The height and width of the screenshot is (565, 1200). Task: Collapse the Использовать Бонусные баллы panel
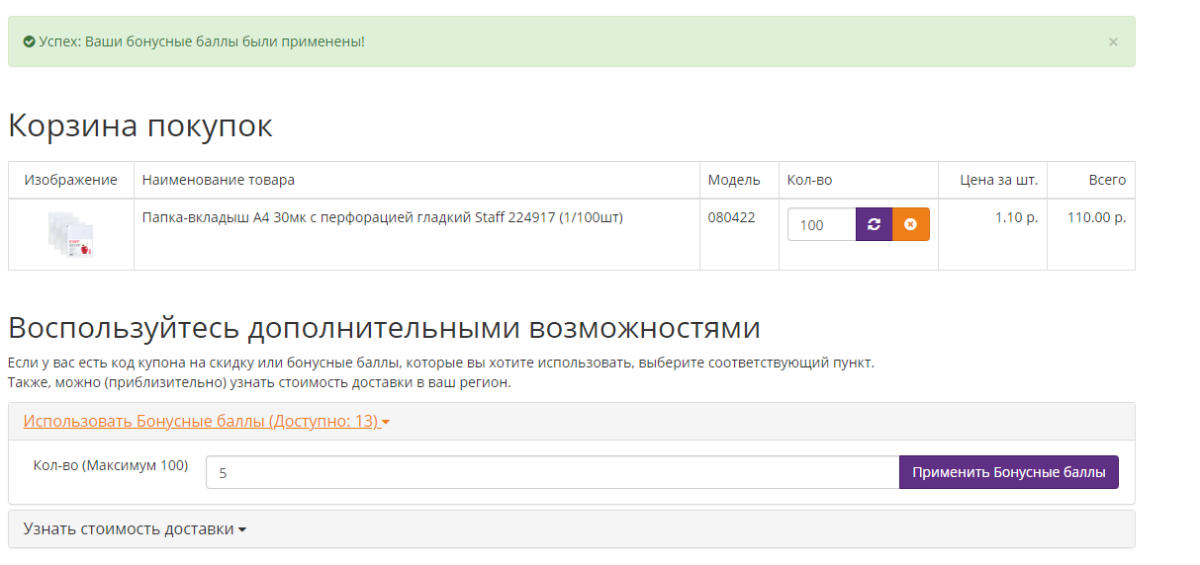coord(206,422)
